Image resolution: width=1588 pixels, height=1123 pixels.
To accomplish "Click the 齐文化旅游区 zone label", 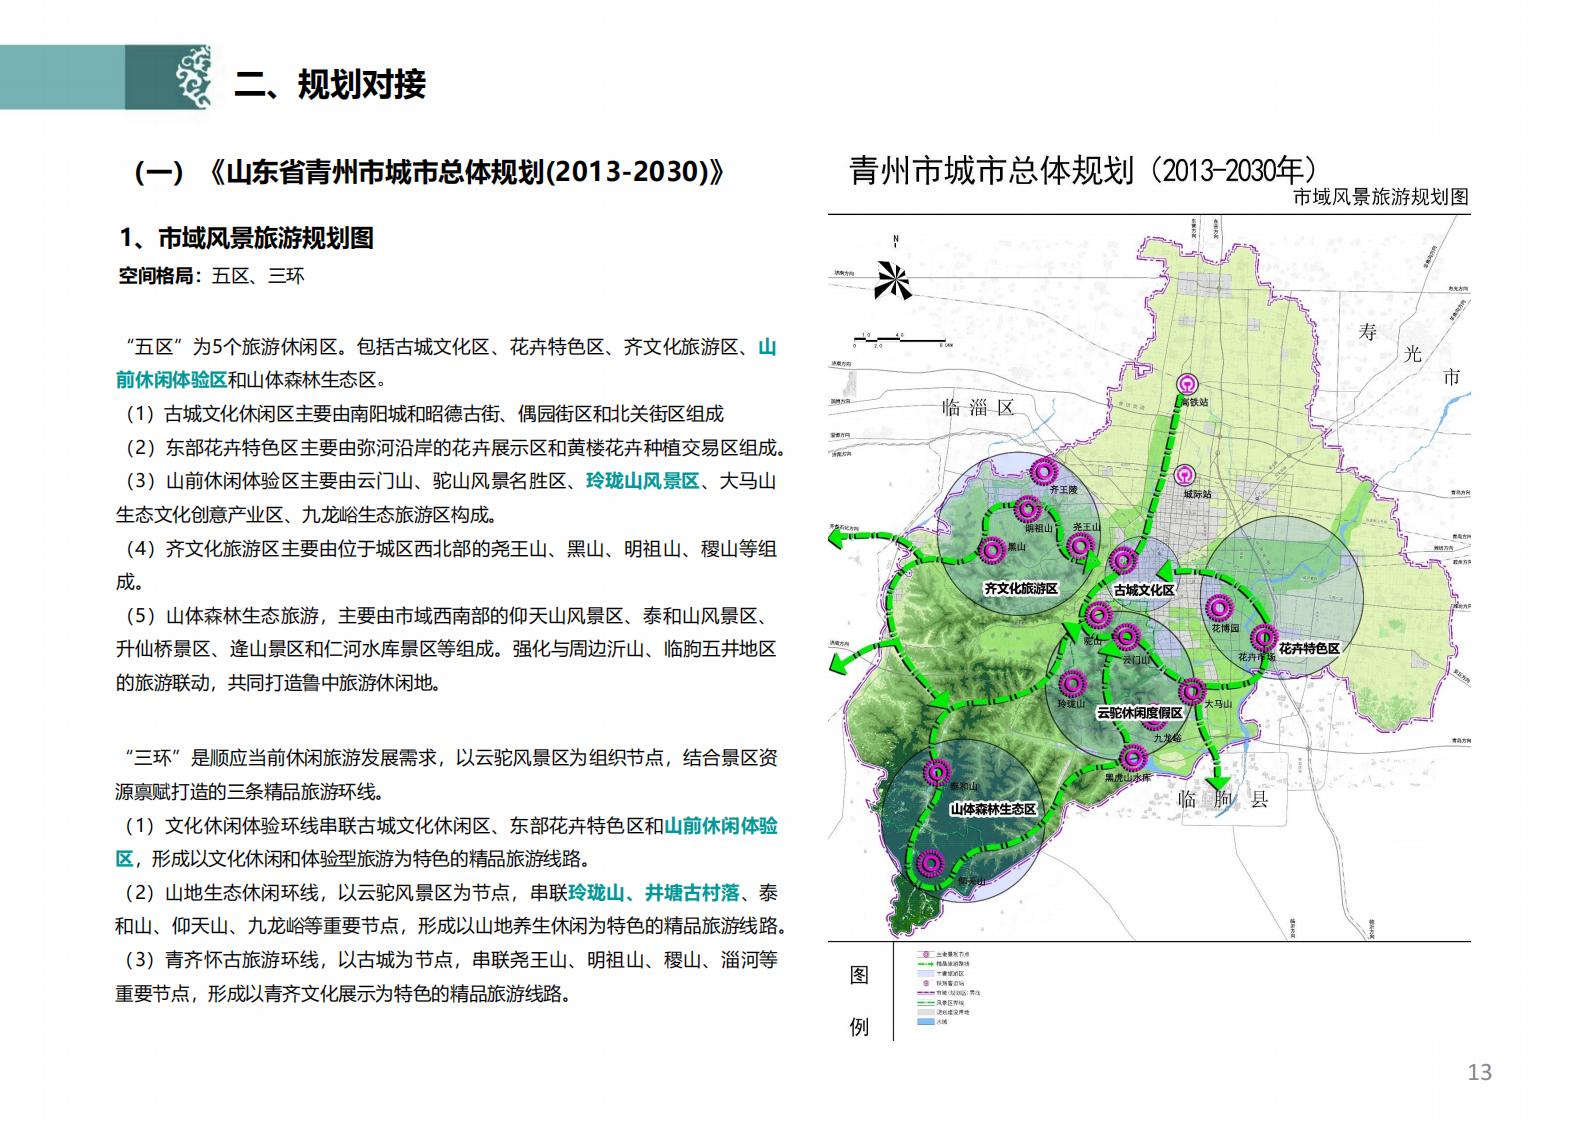I will pos(1021,588).
